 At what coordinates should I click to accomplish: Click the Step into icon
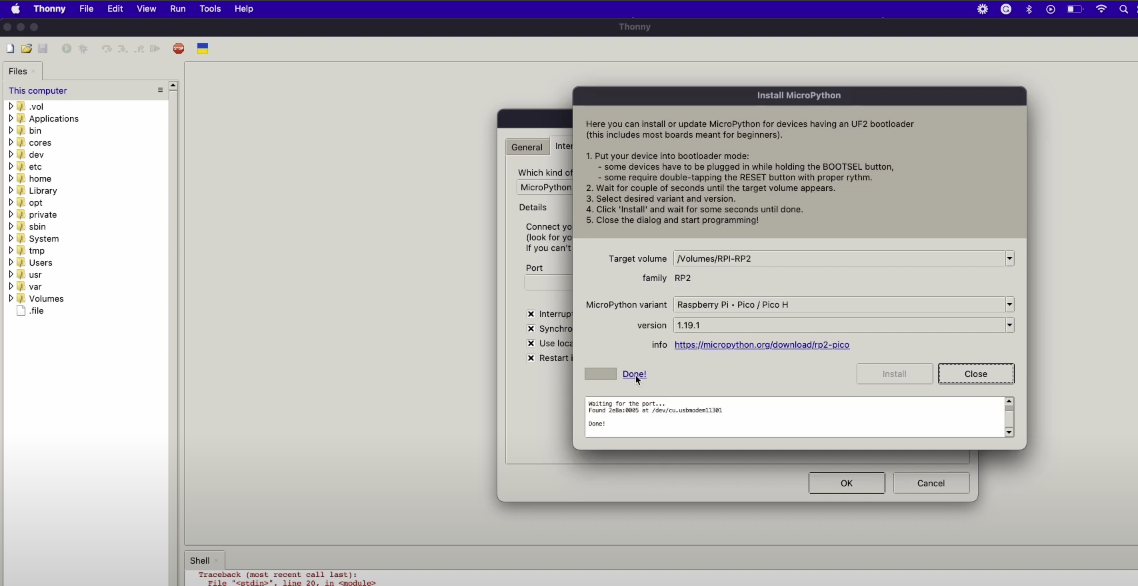click(122, 49)
